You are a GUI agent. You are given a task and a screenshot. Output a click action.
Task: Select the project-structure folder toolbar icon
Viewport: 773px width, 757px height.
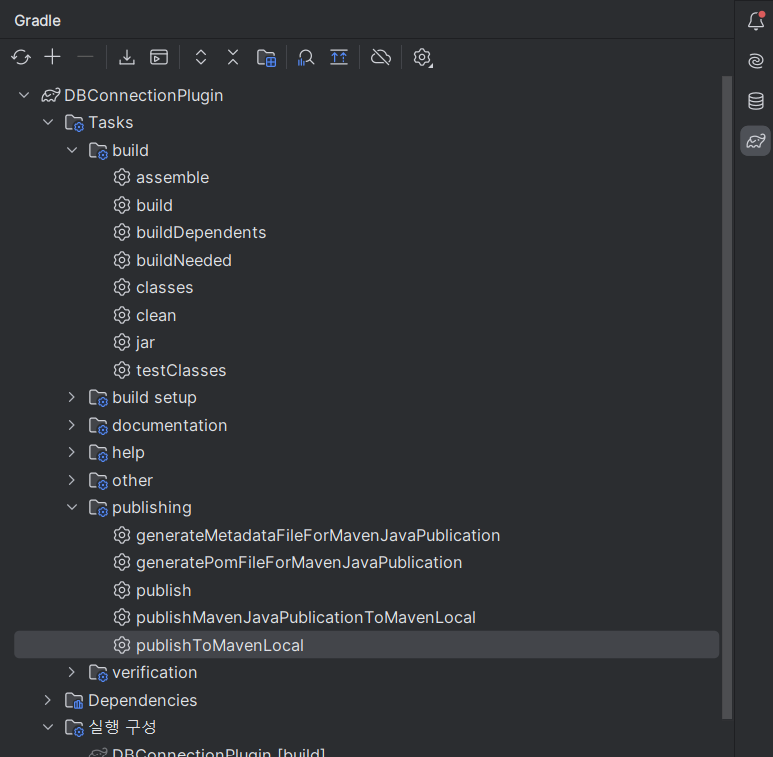click(266, 57)
